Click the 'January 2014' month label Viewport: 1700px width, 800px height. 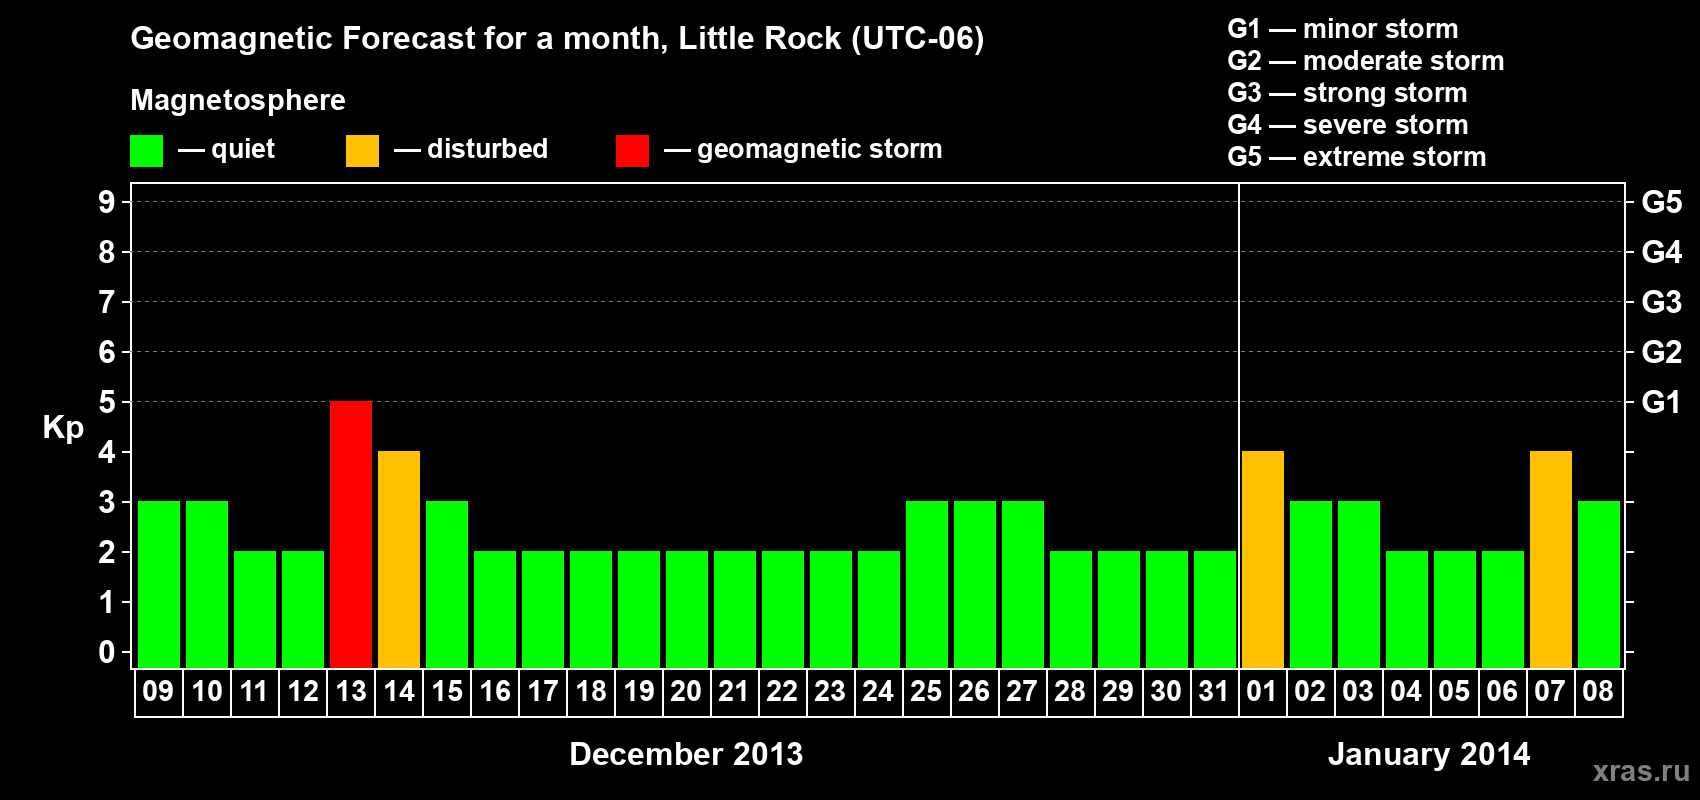pos(1429,754)
